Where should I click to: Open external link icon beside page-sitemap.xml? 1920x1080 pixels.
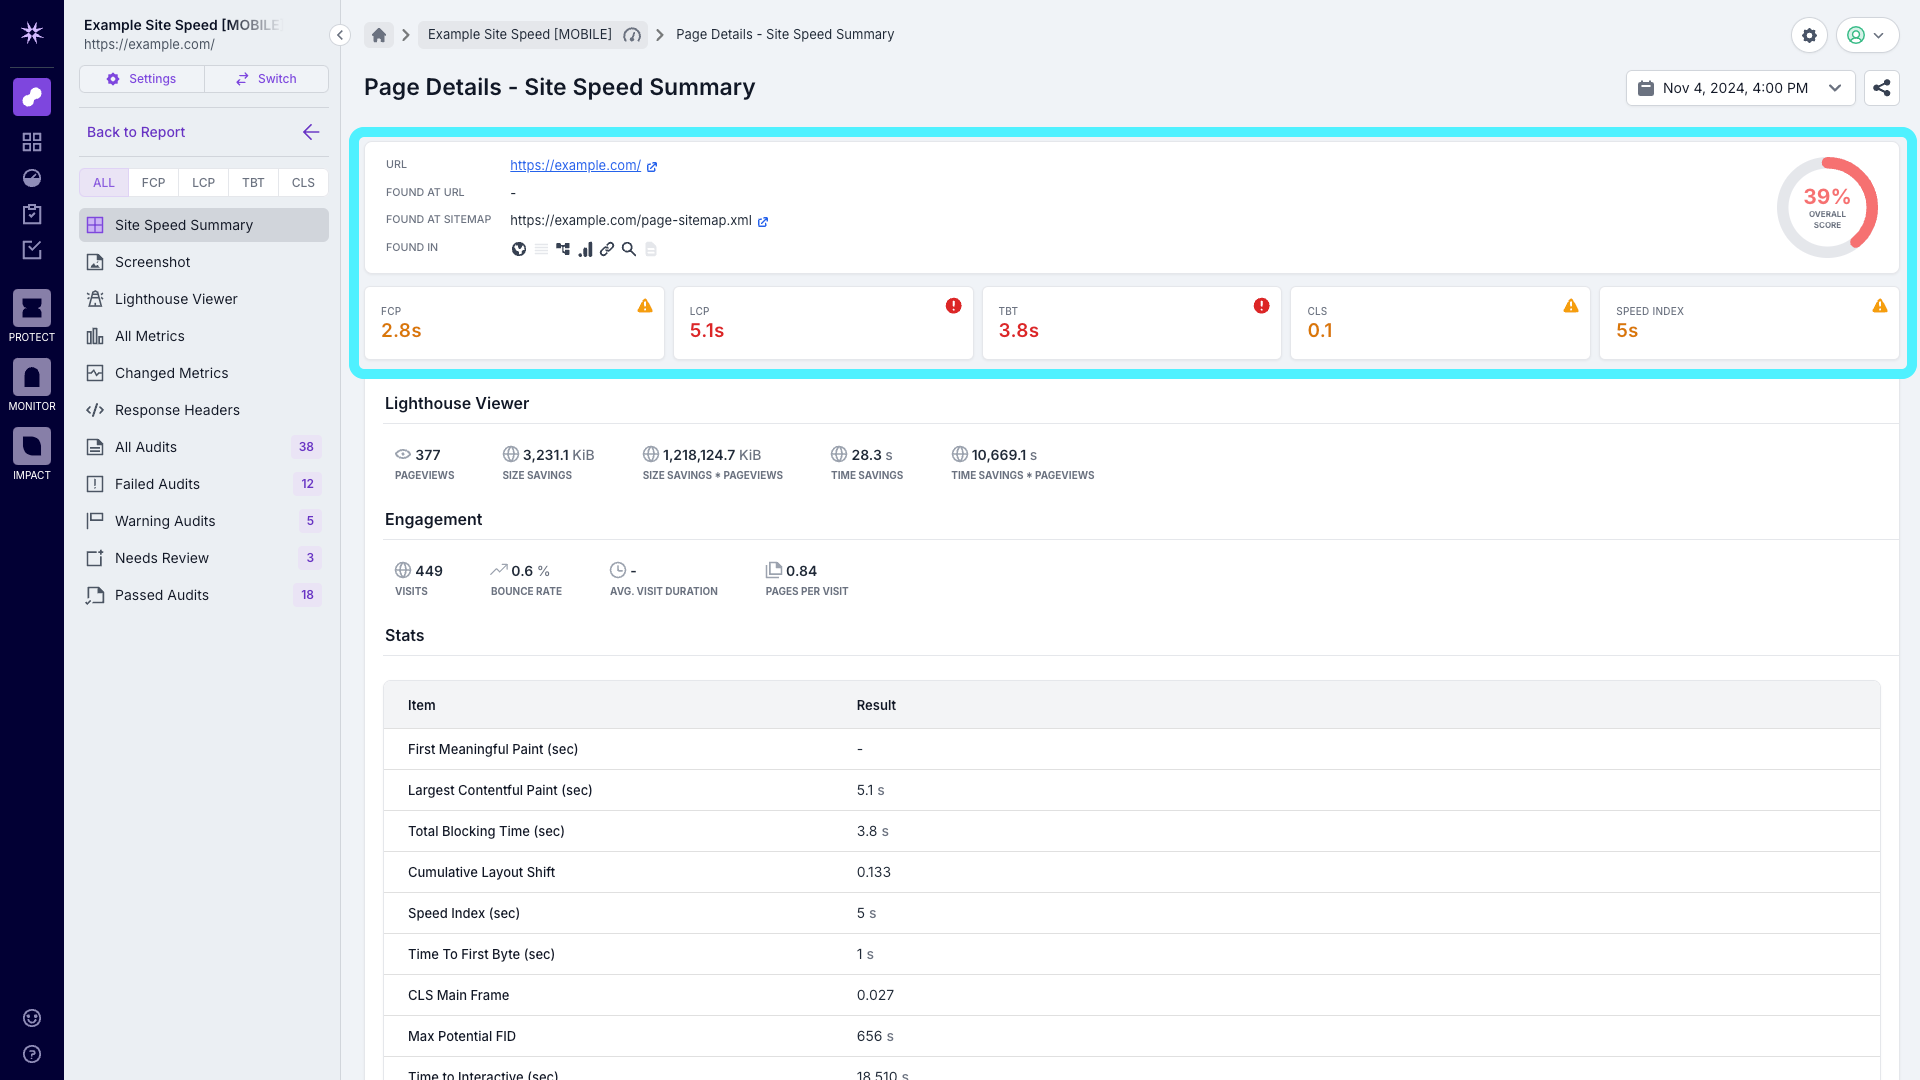[763, 222]
